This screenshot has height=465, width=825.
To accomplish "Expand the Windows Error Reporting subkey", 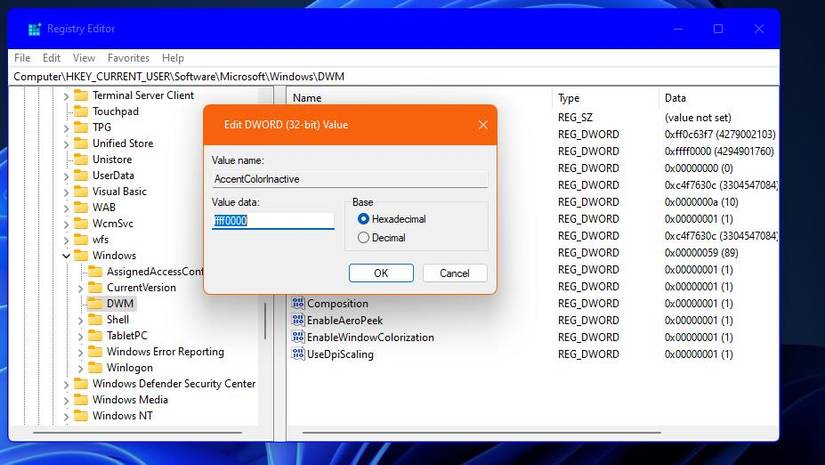I will (81, 352).
